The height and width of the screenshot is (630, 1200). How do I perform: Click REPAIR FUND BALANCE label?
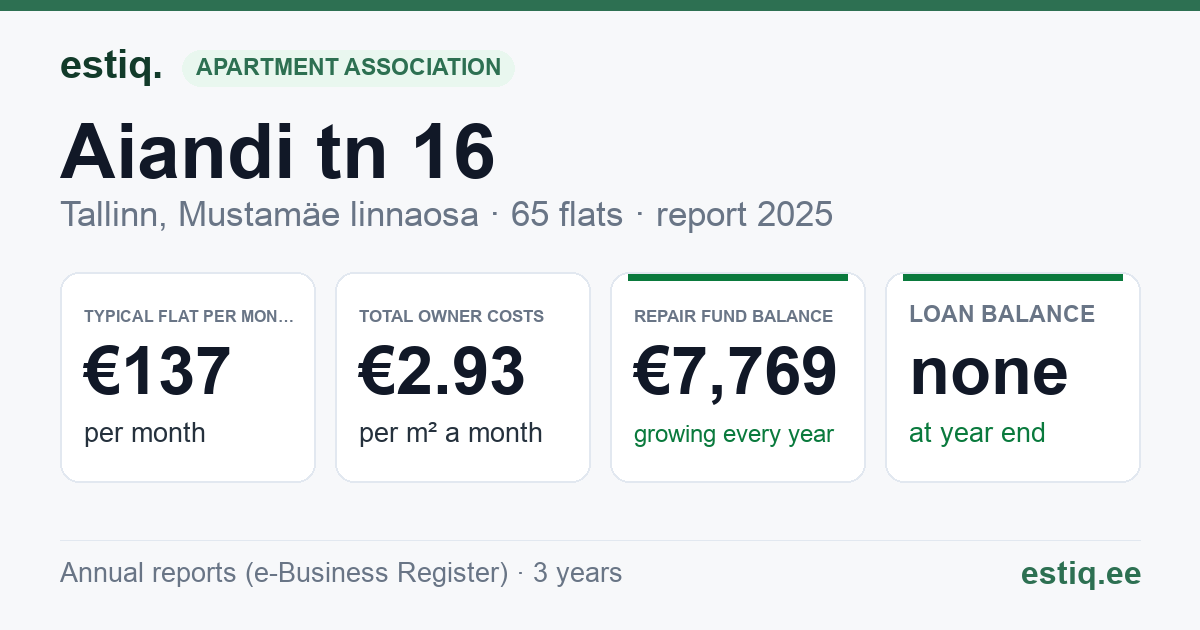(734, 316)
